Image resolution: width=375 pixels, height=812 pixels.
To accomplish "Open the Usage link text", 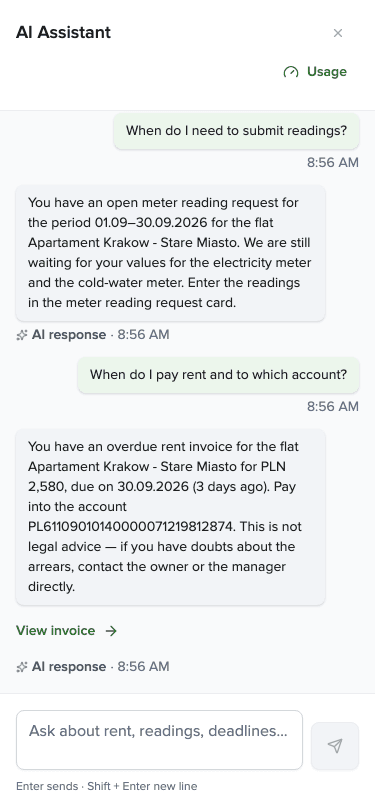I will (x=327, y=71).
